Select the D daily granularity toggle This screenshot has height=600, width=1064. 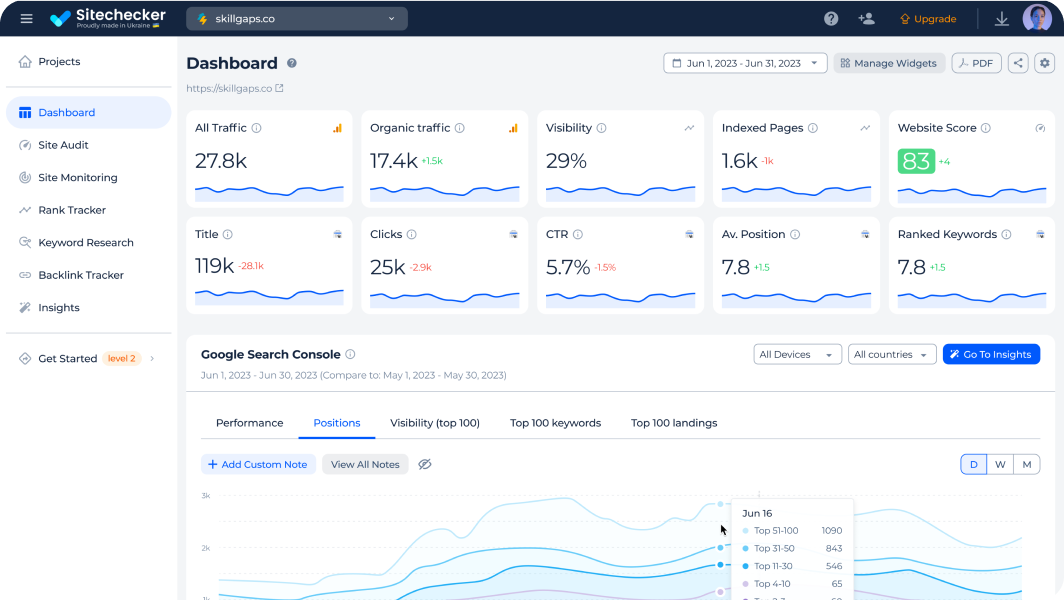[x=974, y=464]
